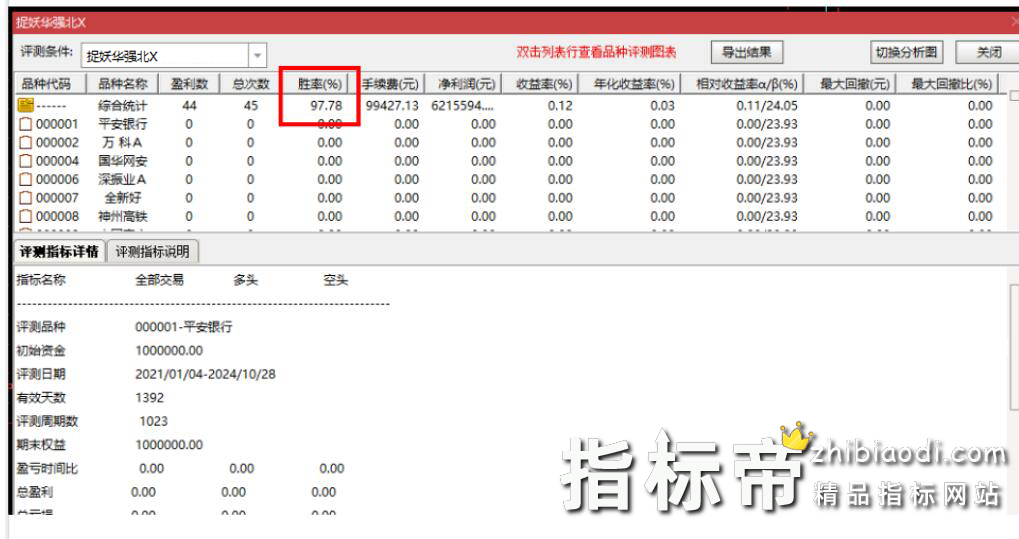The image size is (1019, 539).
Task: Click the 初始资金 value 1000000.00
Action: (169, 350)
